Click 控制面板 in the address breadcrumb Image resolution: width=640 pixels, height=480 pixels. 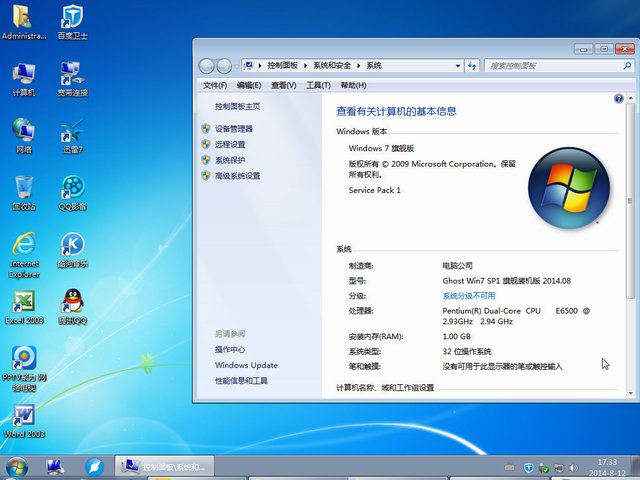[282, 66]
